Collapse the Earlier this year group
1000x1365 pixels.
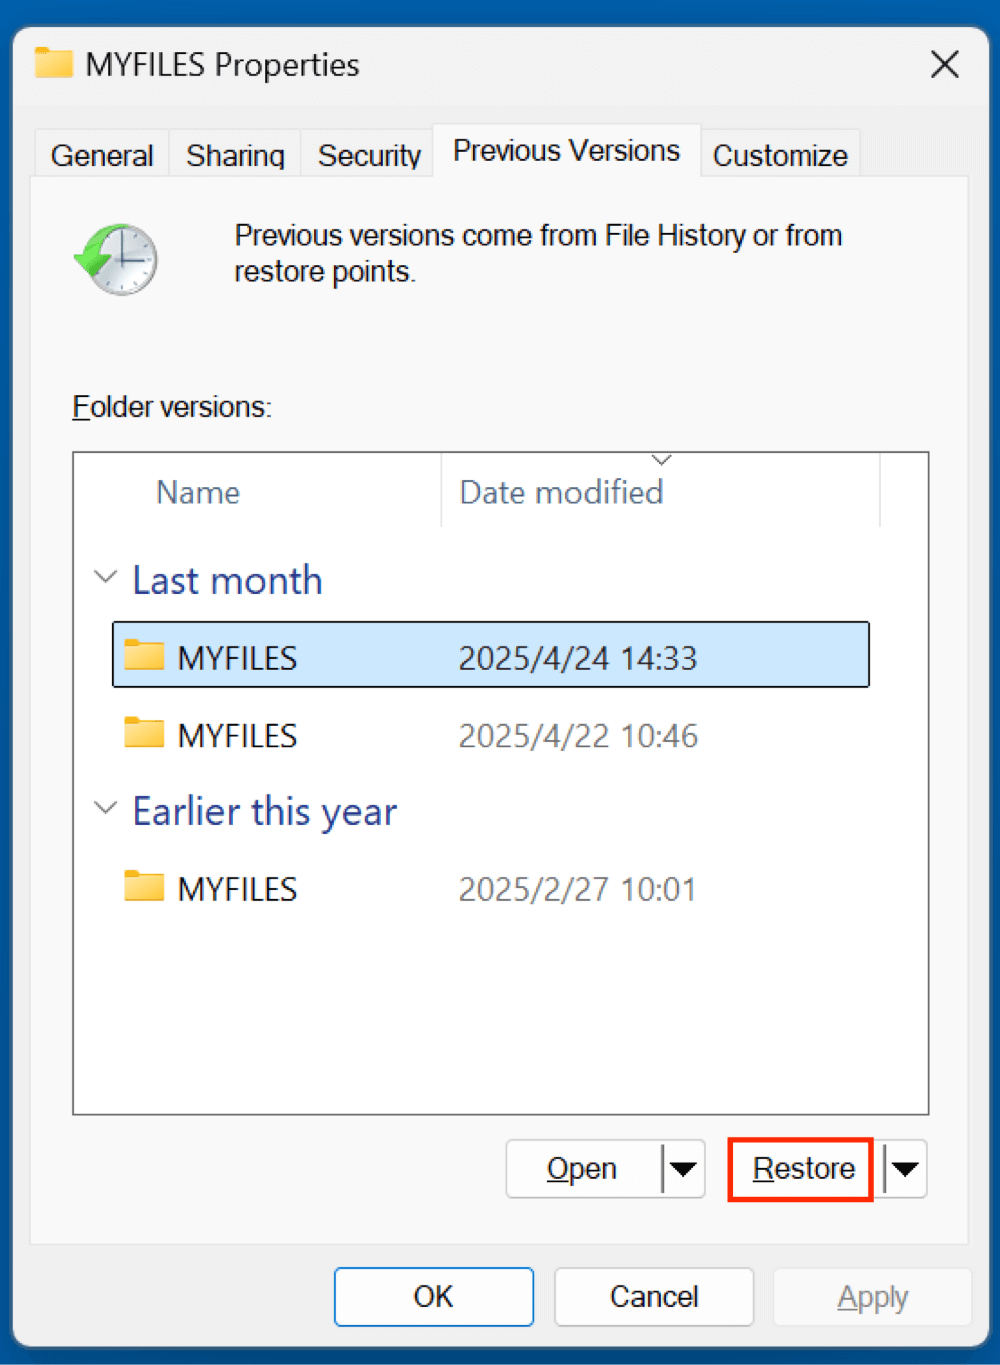105,808
